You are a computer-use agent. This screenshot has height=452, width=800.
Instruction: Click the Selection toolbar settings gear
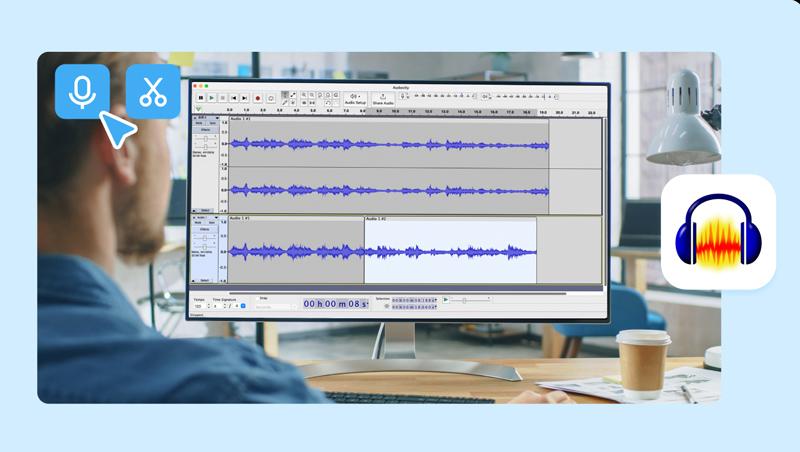(x=386, y=306)
